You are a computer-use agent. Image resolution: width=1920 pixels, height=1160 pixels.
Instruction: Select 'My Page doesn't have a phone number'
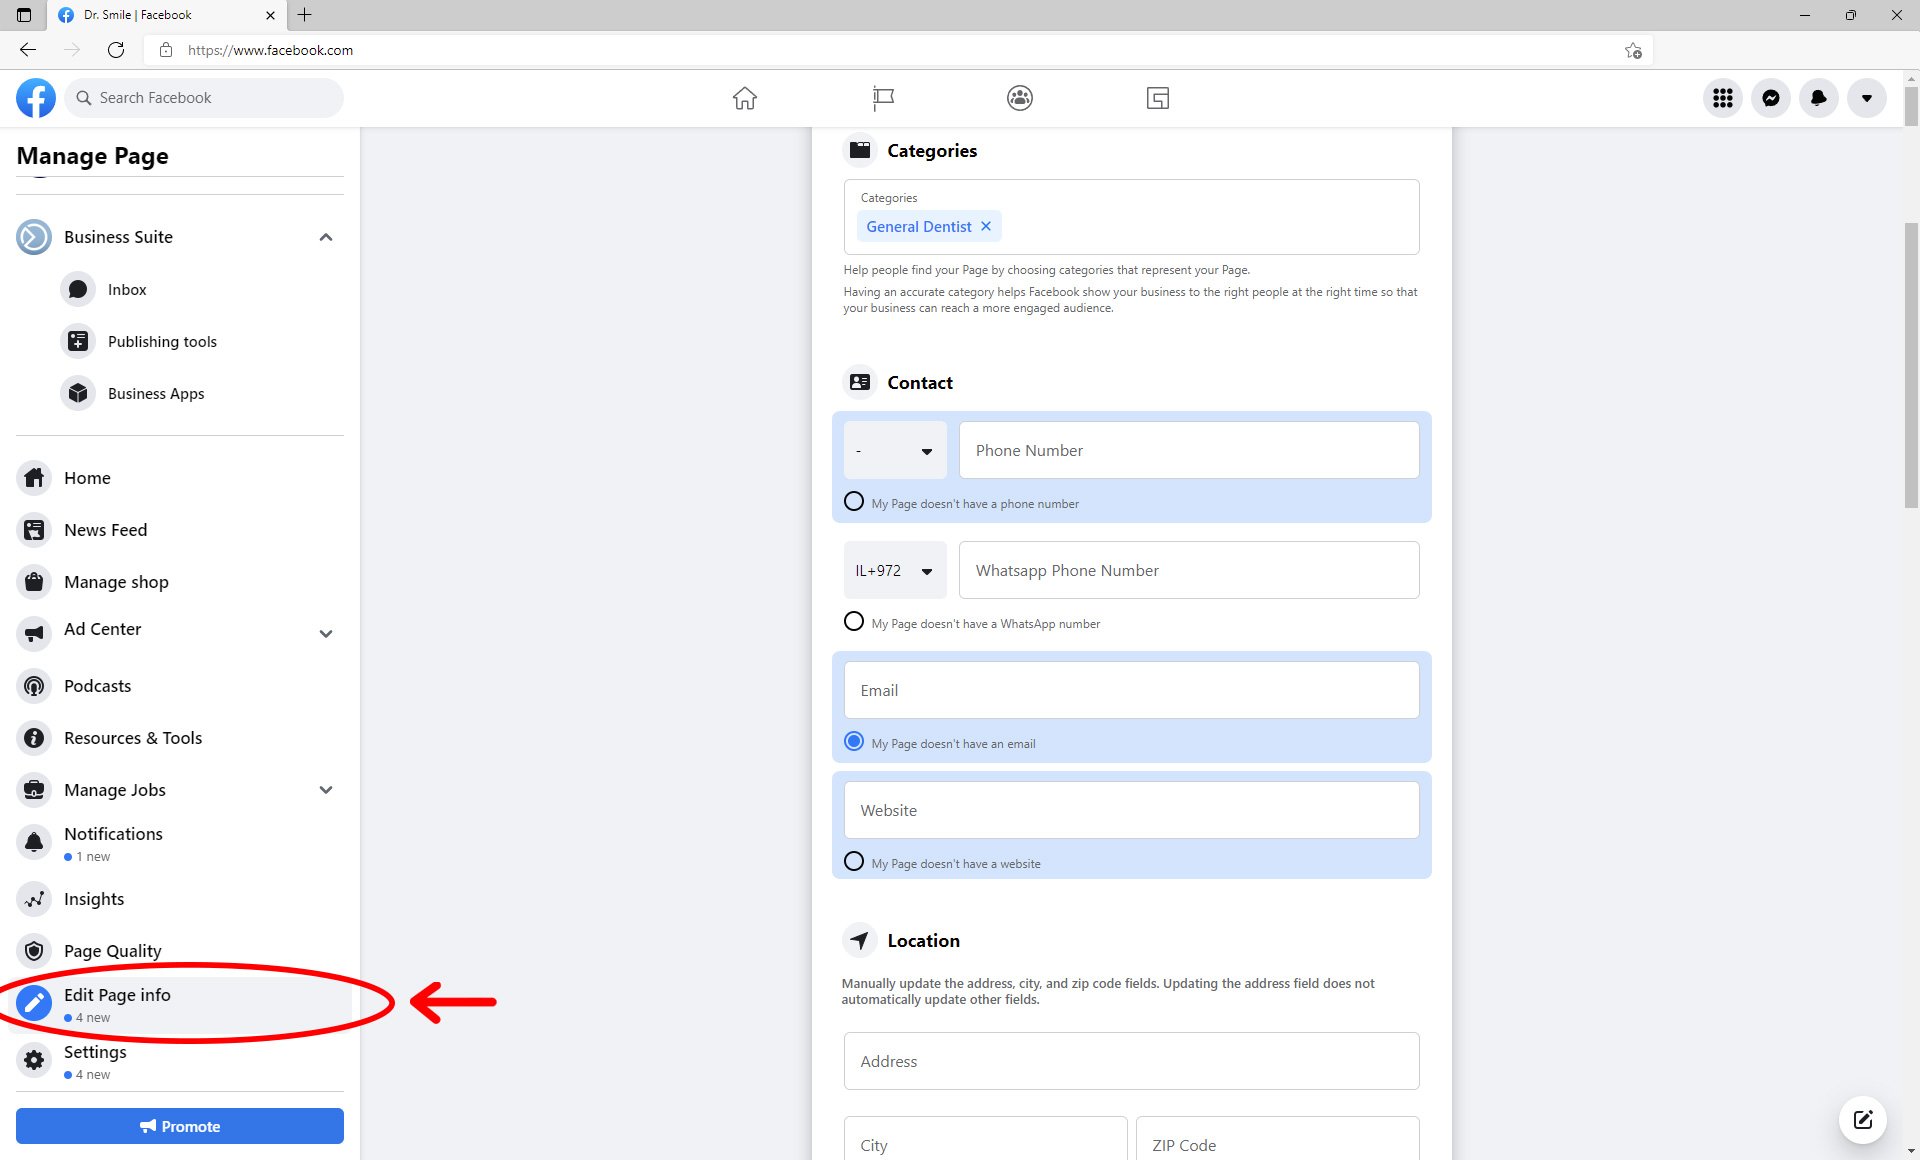[x=854, y=502]
